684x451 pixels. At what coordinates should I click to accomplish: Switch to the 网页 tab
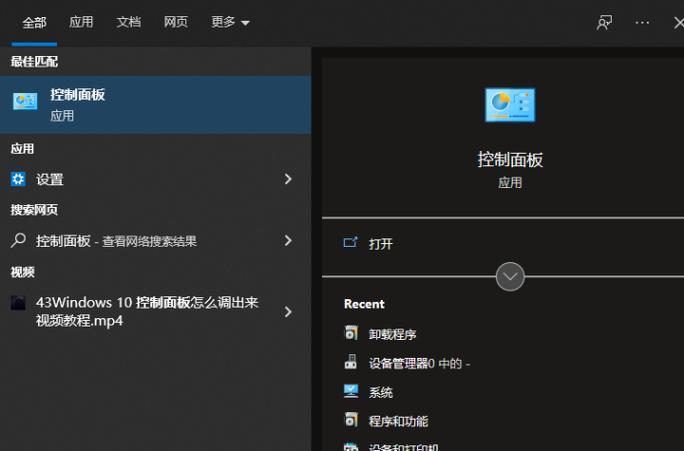[x=176, y=22]
